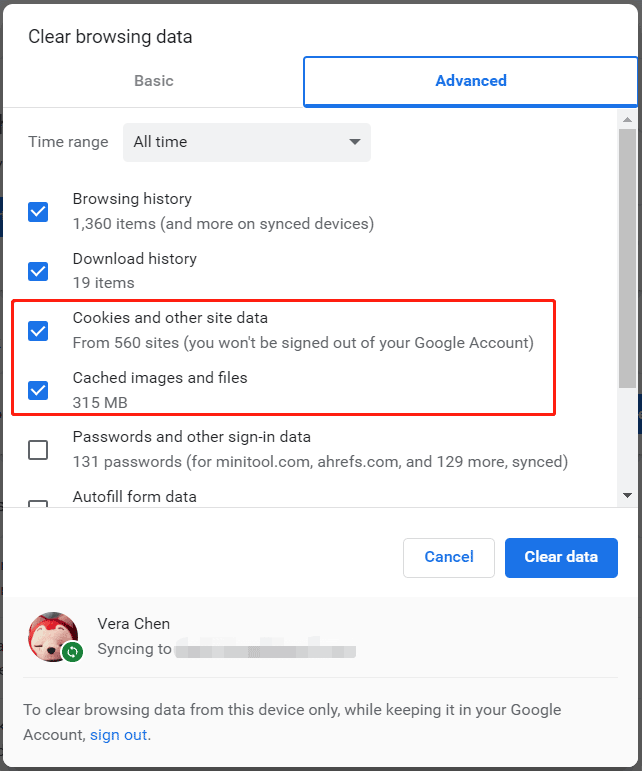Switch to the Basic tab
This screenshot has width=642, height=771.
coord(153,81)
